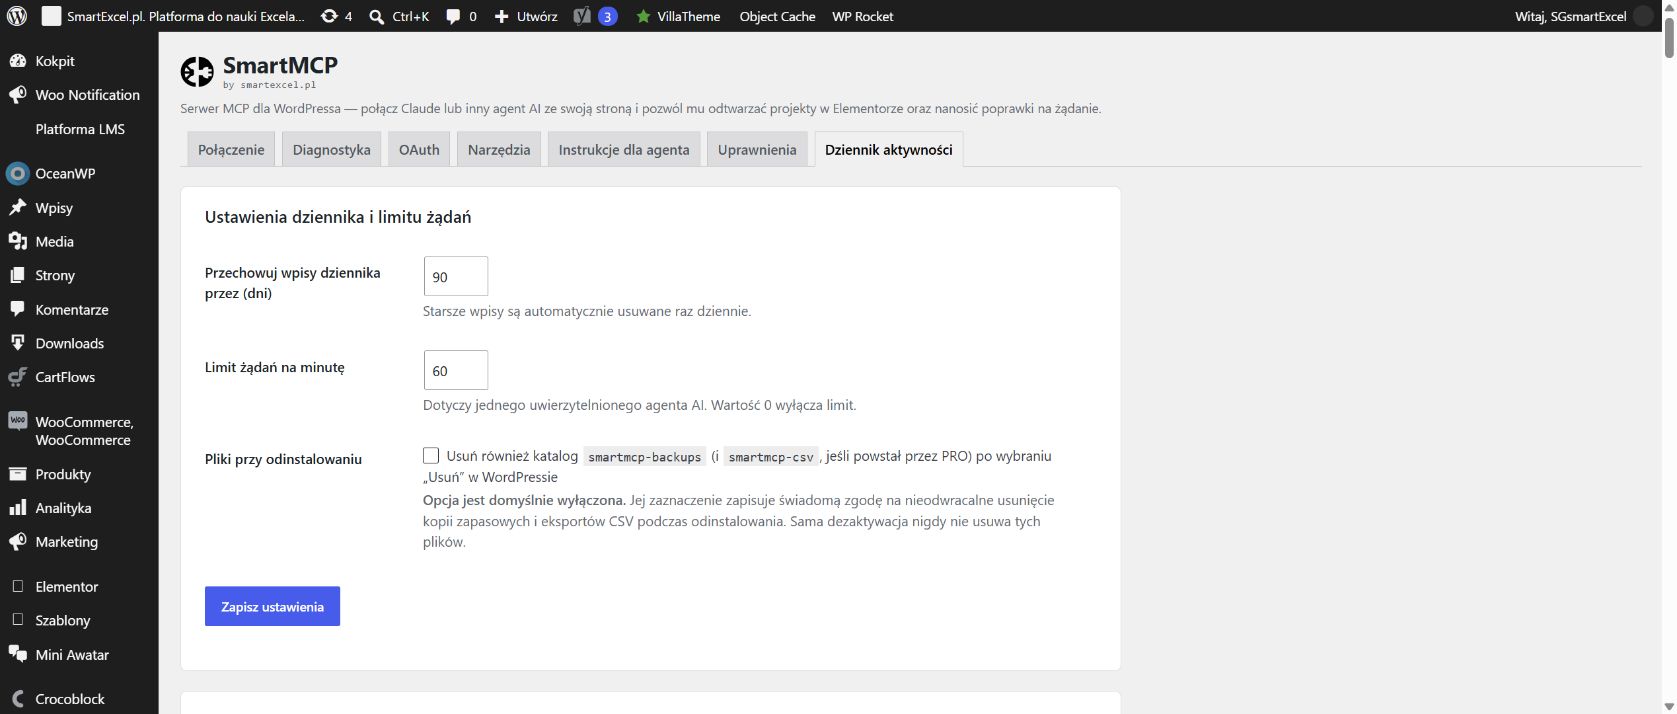1677x714 pixels.
Task: Switch to the Diagnostyka tab
Action: pos(332,149)
